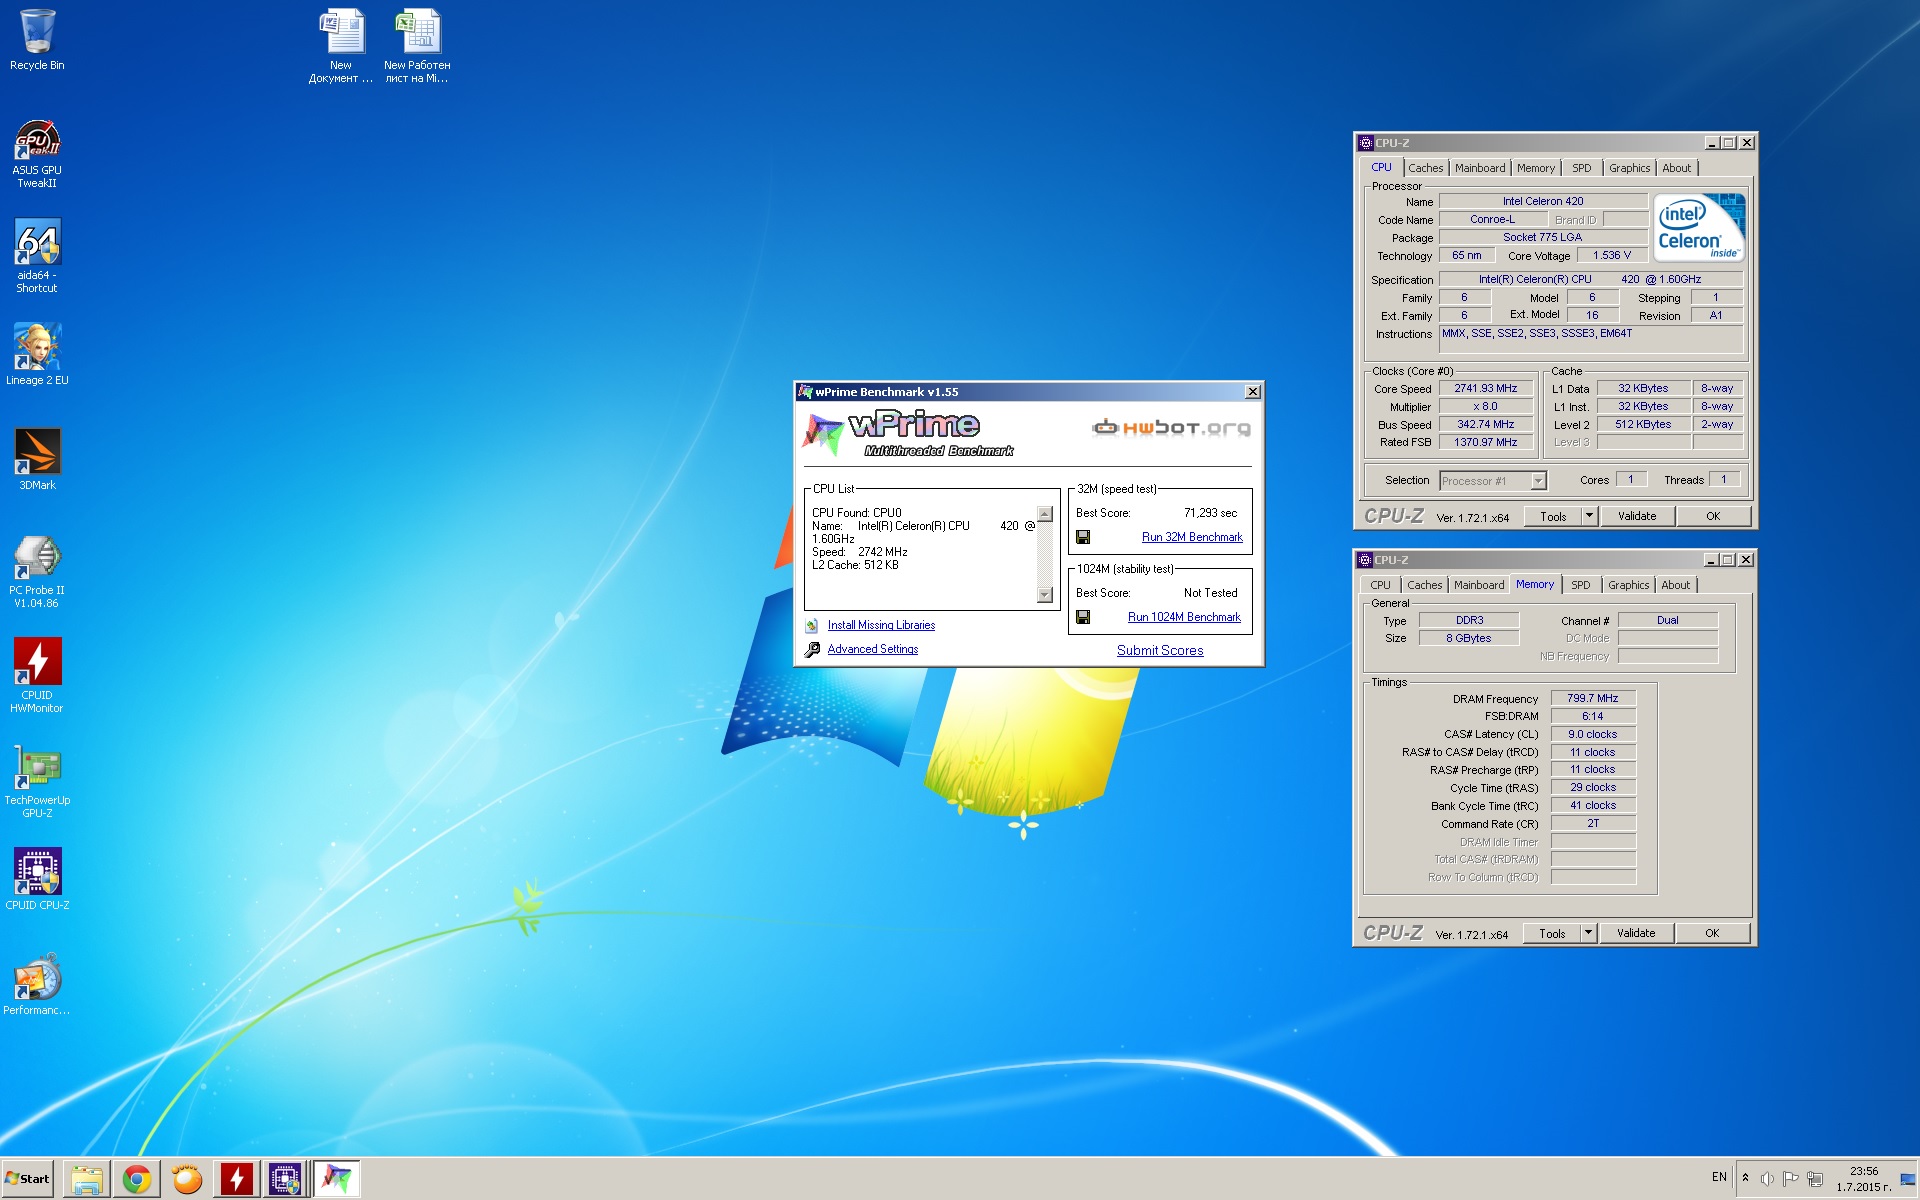Click the Action Center flag tray icon
The width and height of the screenshot is (1920, 1200).
(1791, 1178)
